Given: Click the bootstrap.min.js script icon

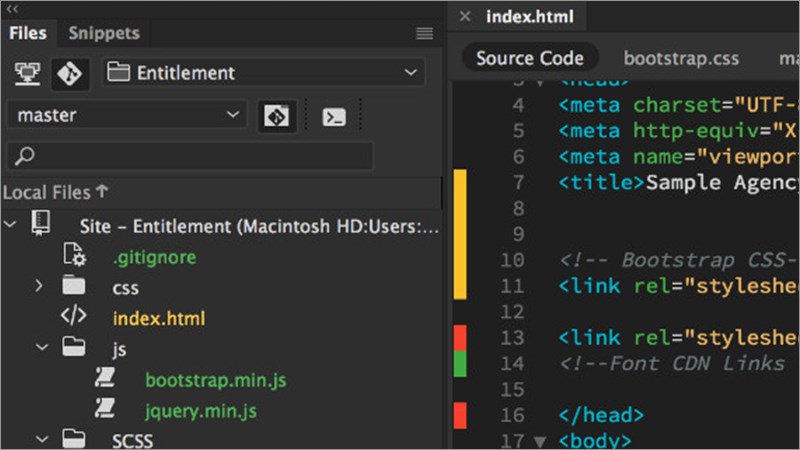Looking at the screenshot, I should pyautogui.click(x=106, y=379).
